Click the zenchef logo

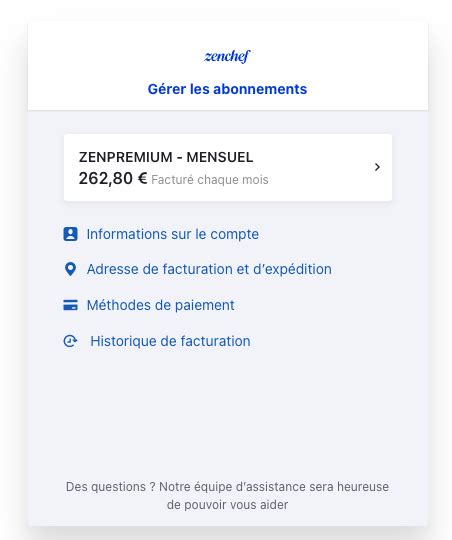(227, 56)
